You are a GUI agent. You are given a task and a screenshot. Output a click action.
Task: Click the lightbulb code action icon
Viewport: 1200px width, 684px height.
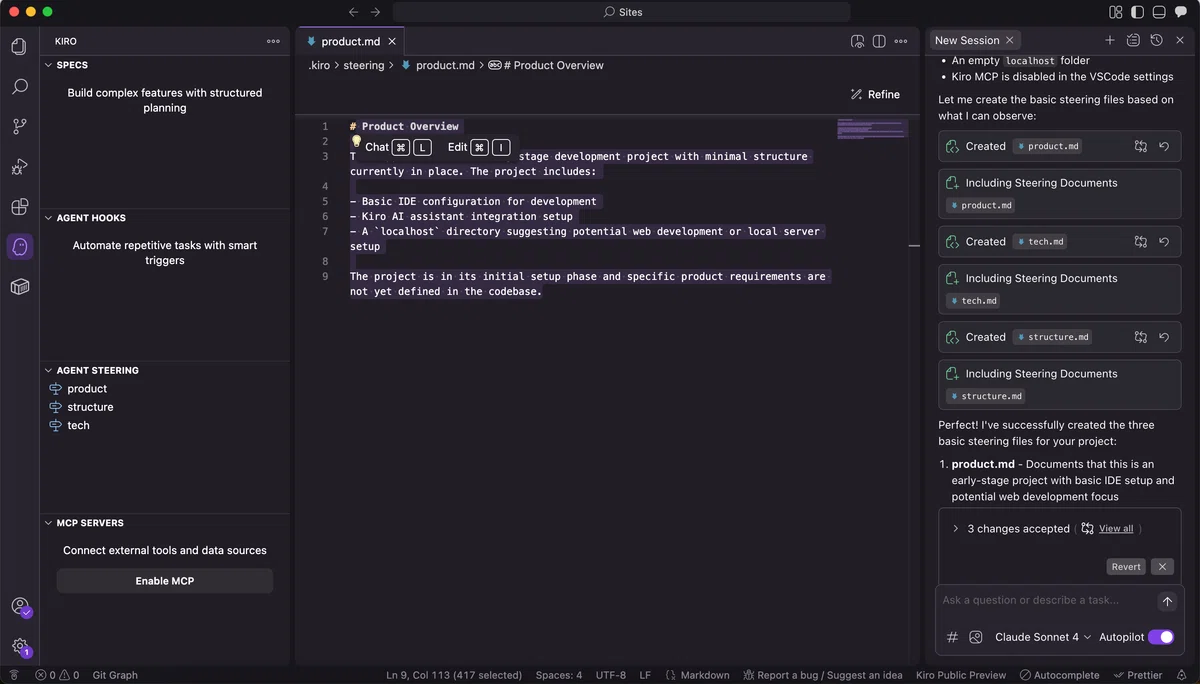pos(356,142)
